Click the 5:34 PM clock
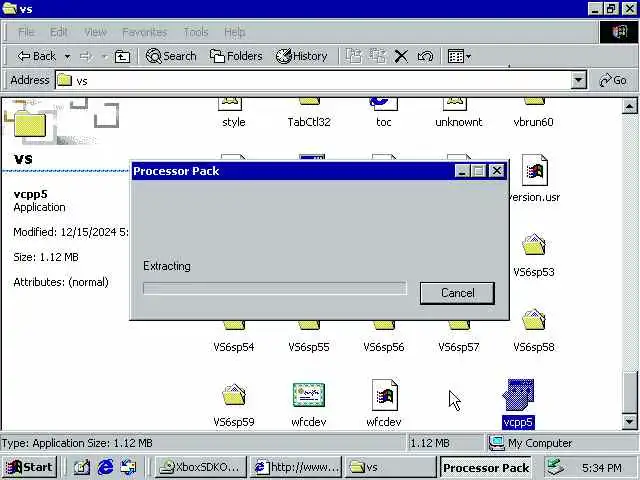This screenshot has height=480, width=640. tap(602, 467)
